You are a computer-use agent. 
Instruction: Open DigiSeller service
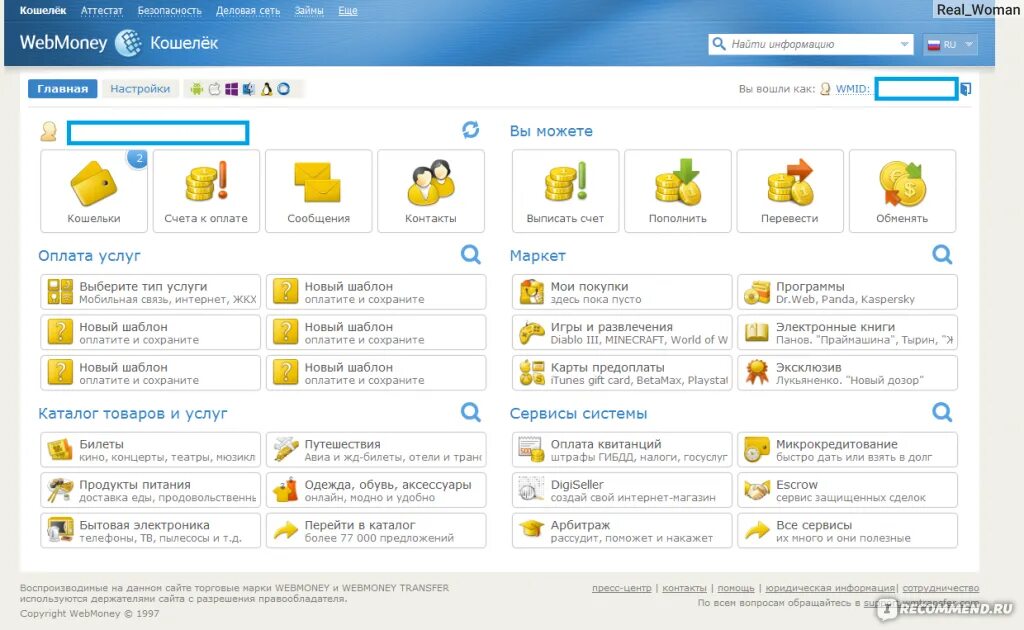click(x=622, y=490)
